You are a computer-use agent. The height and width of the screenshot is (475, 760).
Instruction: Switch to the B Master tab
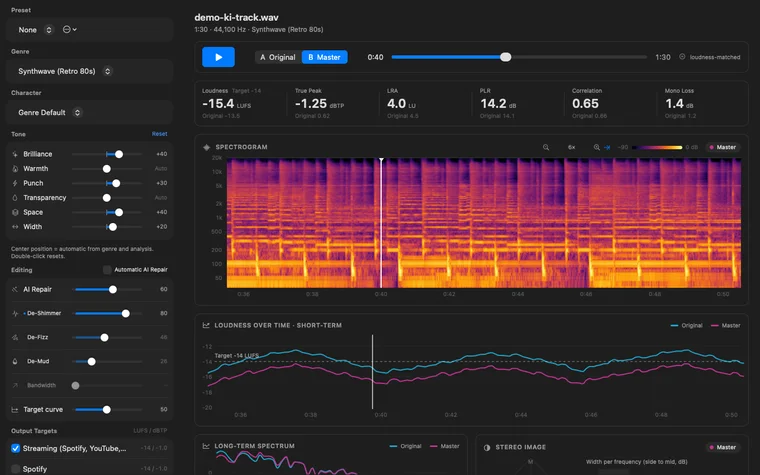pos(325,57)
